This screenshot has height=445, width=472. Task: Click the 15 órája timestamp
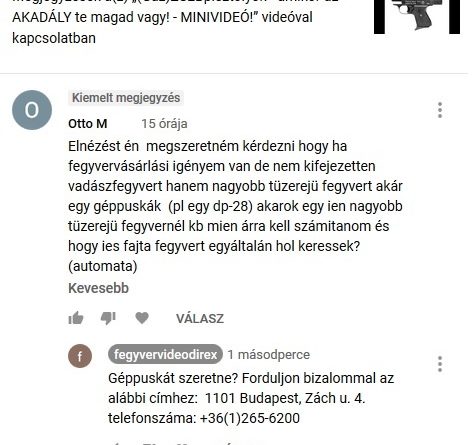pos(164,124)
